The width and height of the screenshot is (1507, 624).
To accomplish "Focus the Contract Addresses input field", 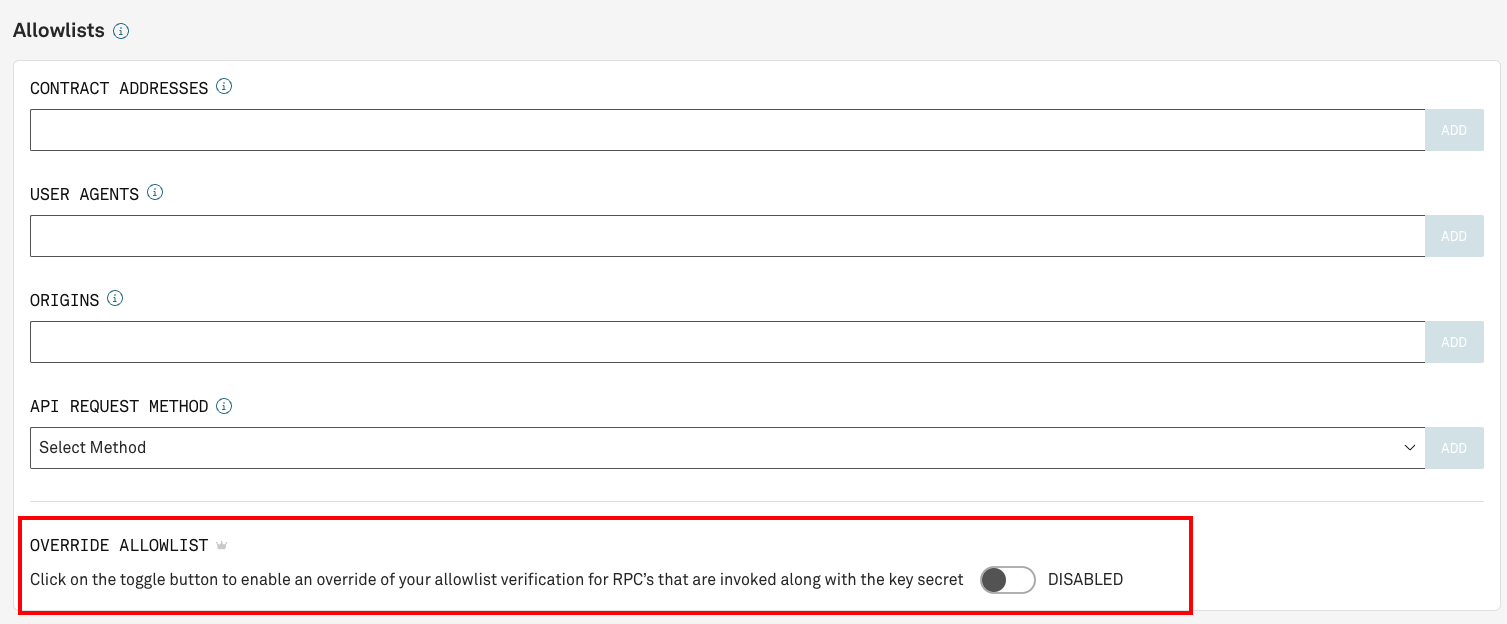I will [x=727, y=130].
